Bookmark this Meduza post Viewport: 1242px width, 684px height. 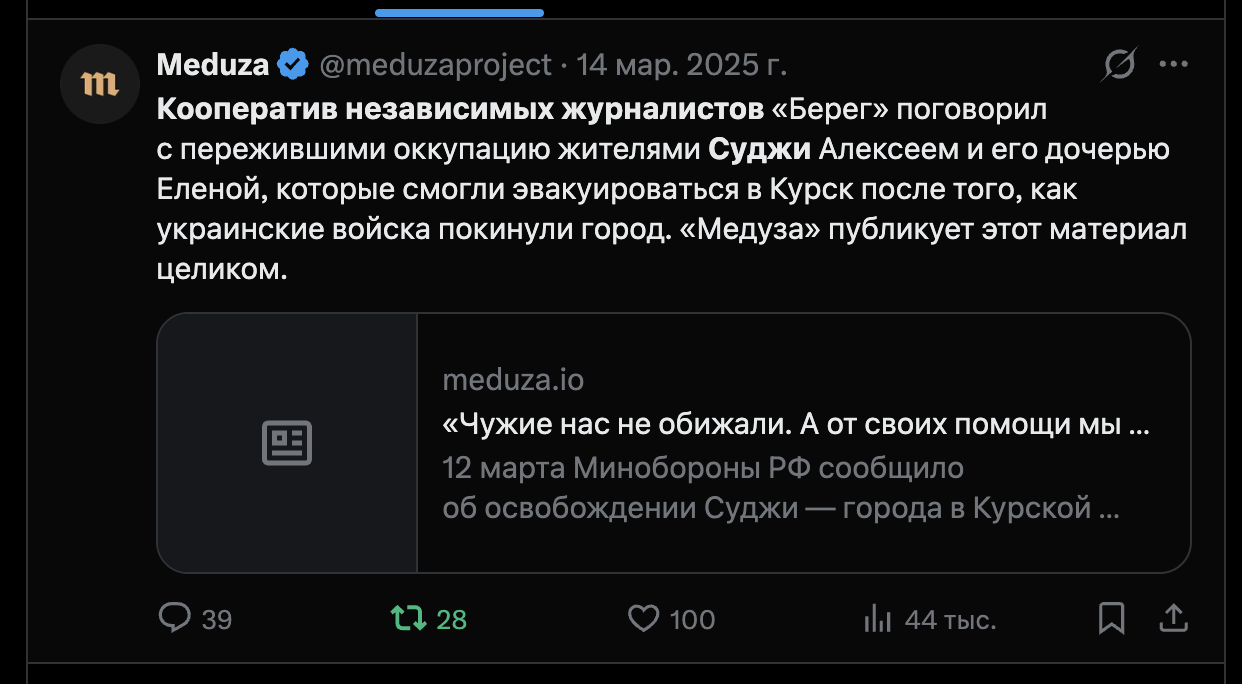[1111, 618]
